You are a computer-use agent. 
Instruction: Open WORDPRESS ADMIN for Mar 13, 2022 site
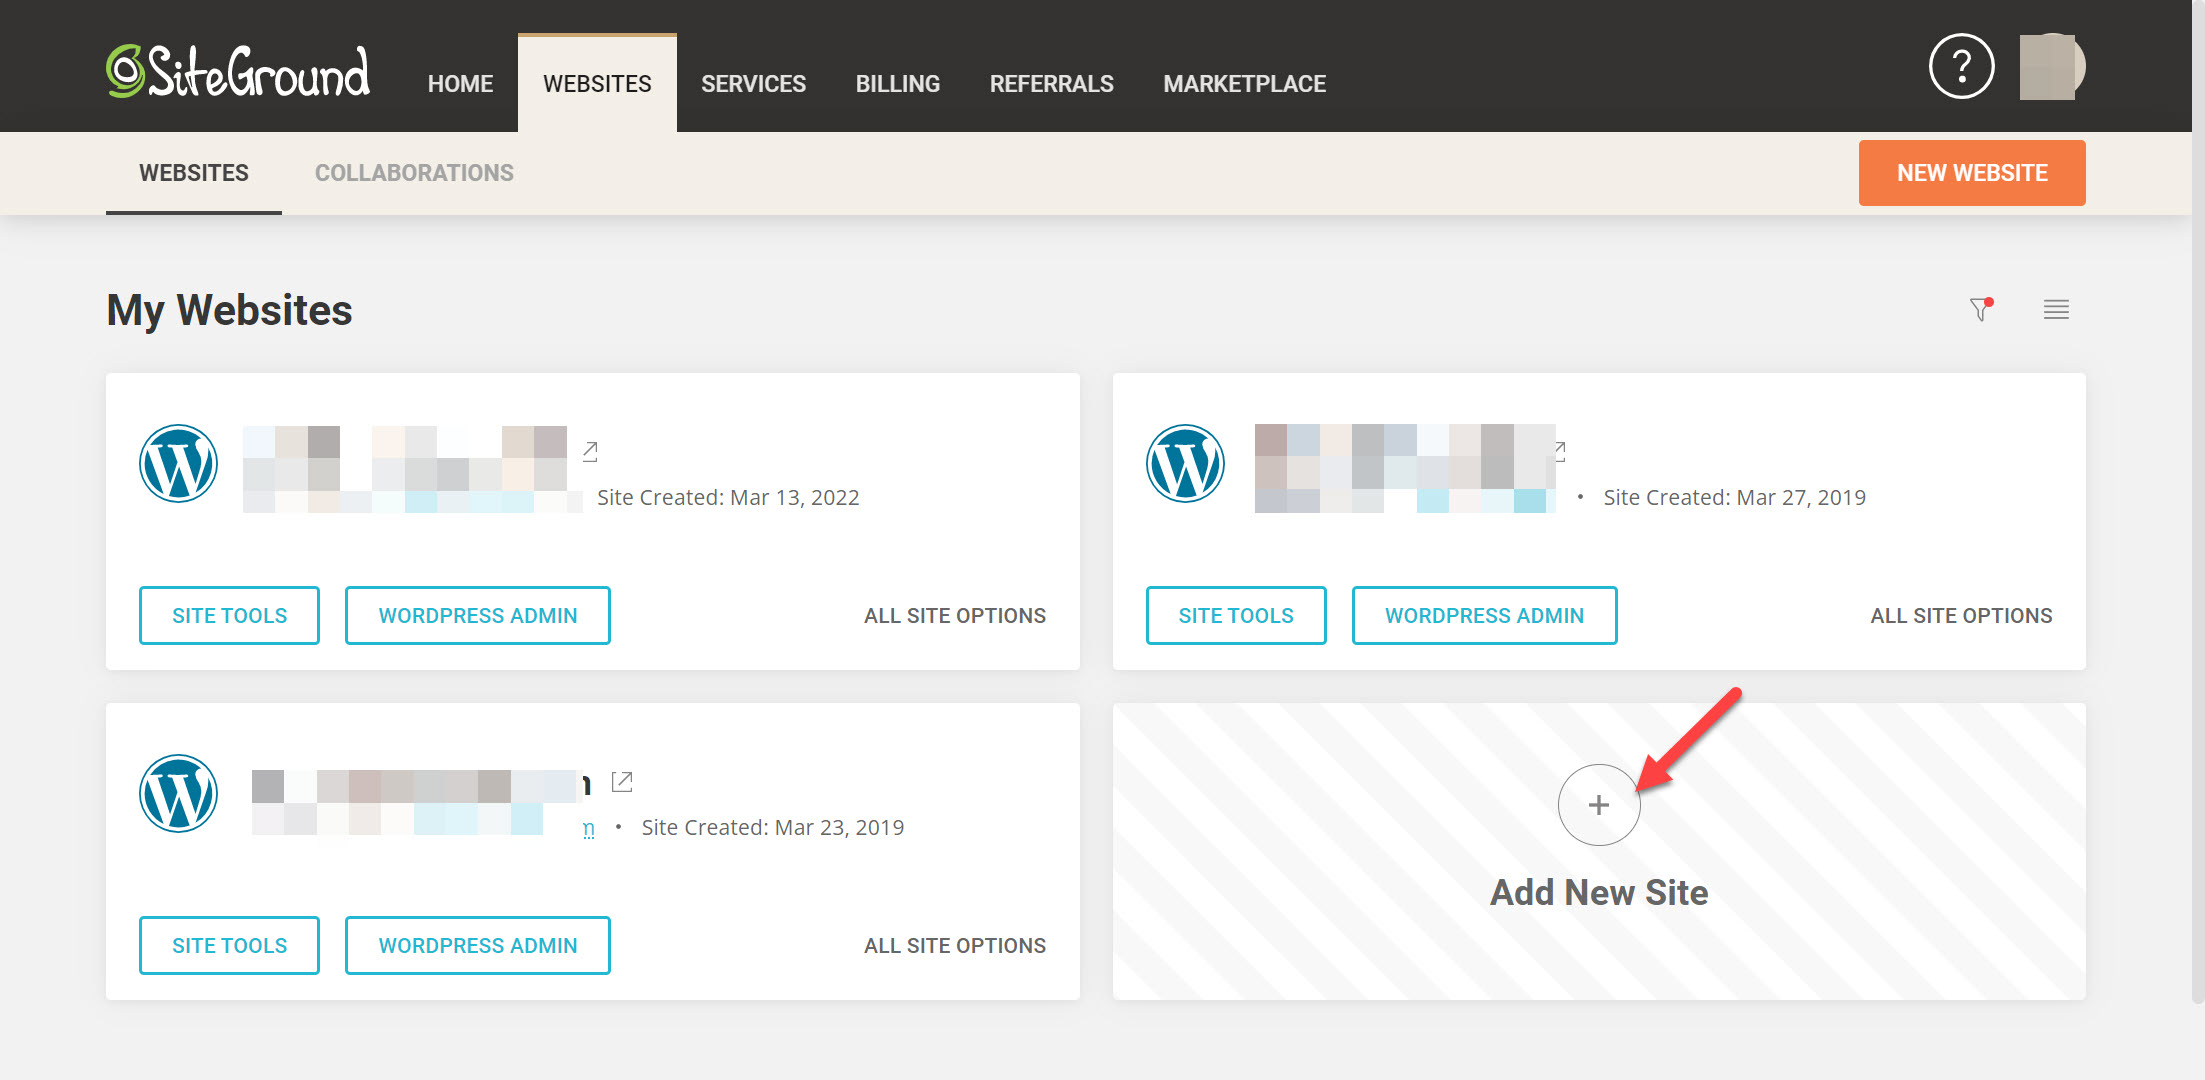pyautogui.click(x=478, y=615)
